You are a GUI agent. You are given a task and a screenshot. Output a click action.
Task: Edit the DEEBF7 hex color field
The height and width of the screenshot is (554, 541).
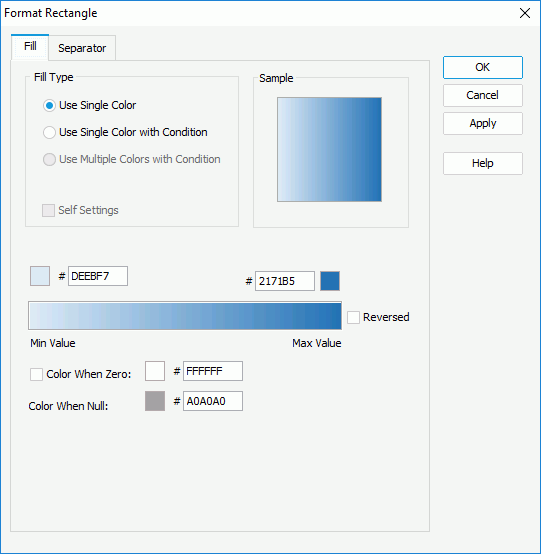click(98, 276)
